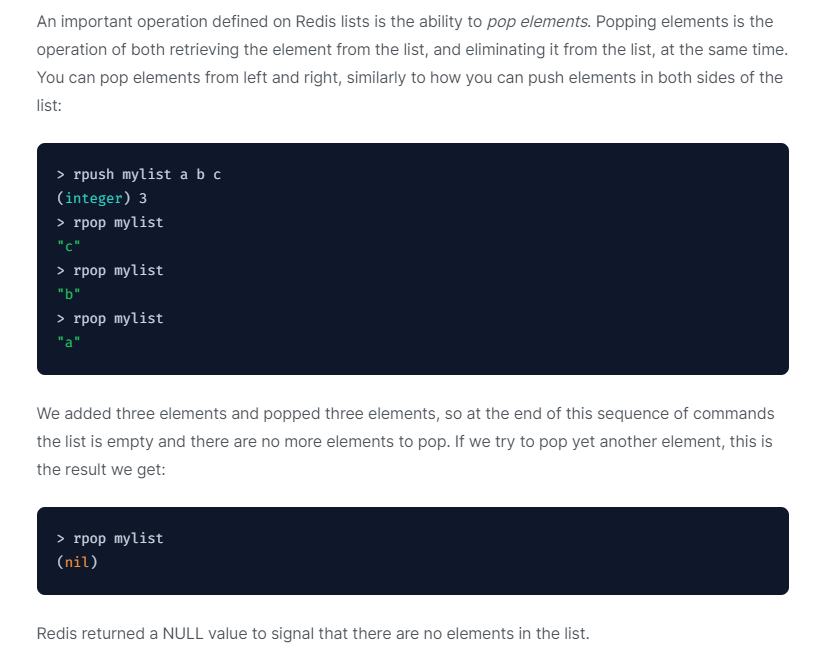Image resolution: width=828 pixels, height=650 pixels.
Task: Click the "(integer) 3" output line
Action: point(102,199)
